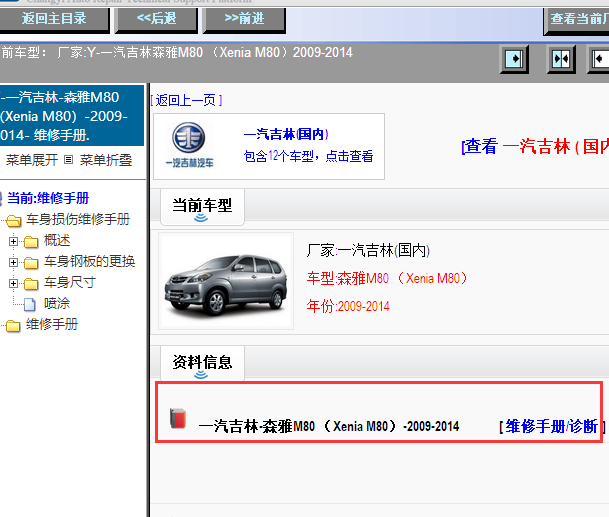
Task: Click the 车身损伤维修手册 folder icon
Action: [13, 221]
